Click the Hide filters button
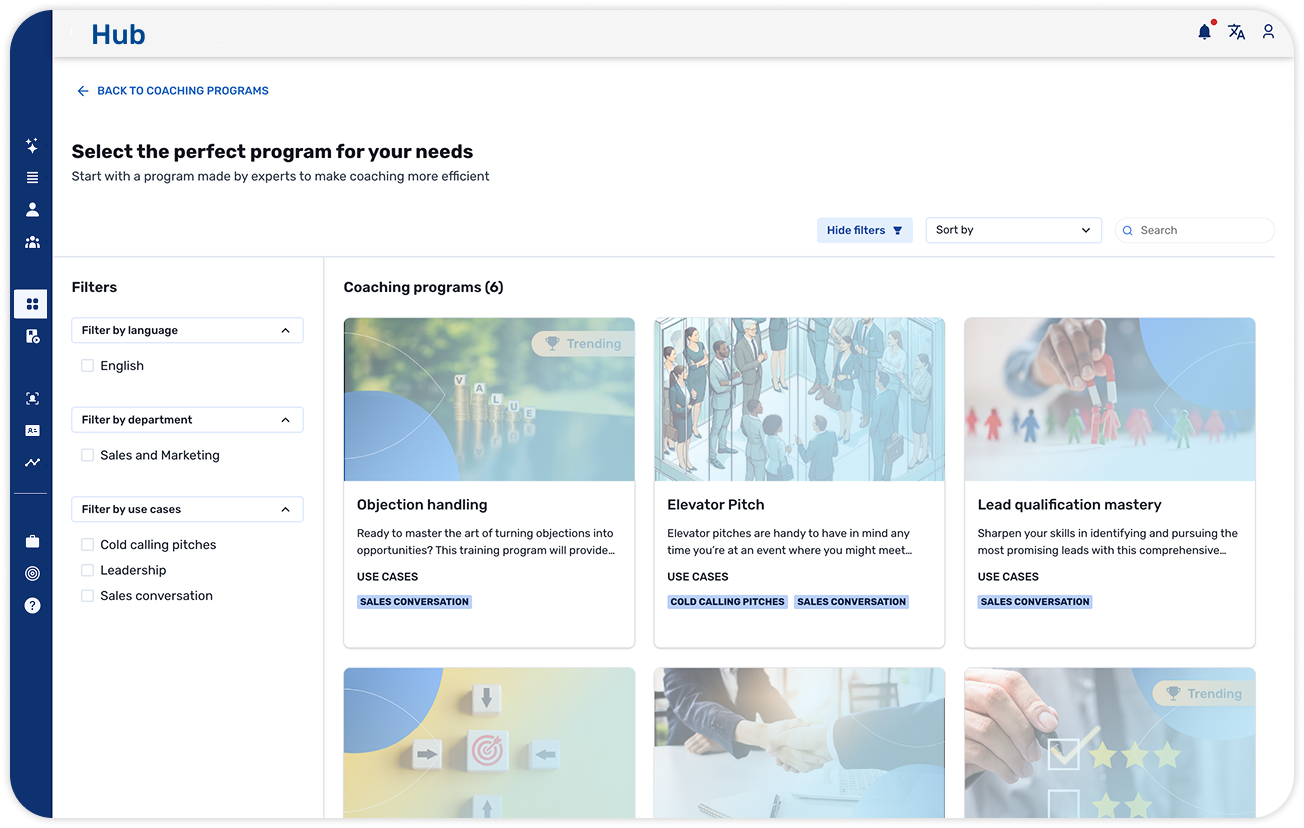The width and height of the screenshot is (1304, 828). click(x=864, y=230)
